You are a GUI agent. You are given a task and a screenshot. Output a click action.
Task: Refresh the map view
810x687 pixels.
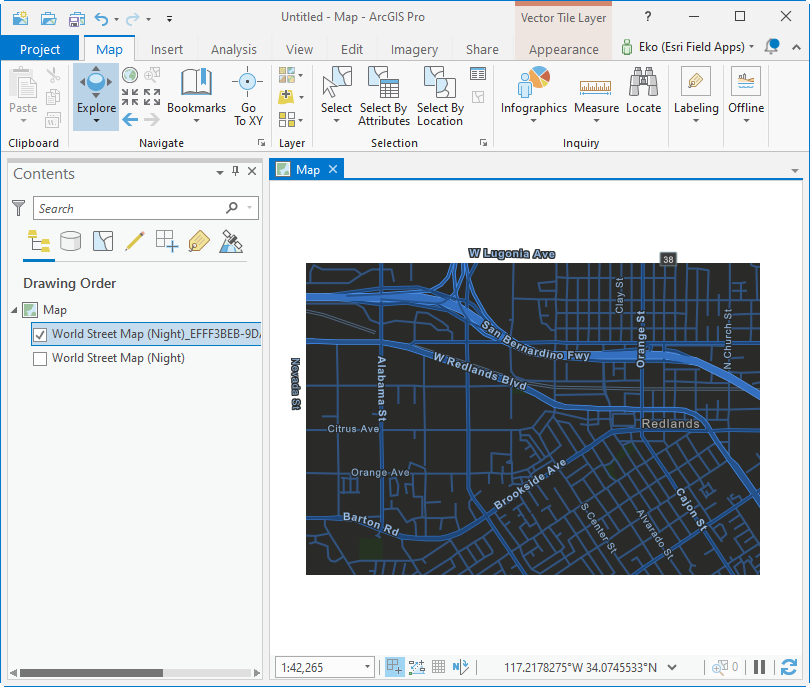click(x=789, y=667)
